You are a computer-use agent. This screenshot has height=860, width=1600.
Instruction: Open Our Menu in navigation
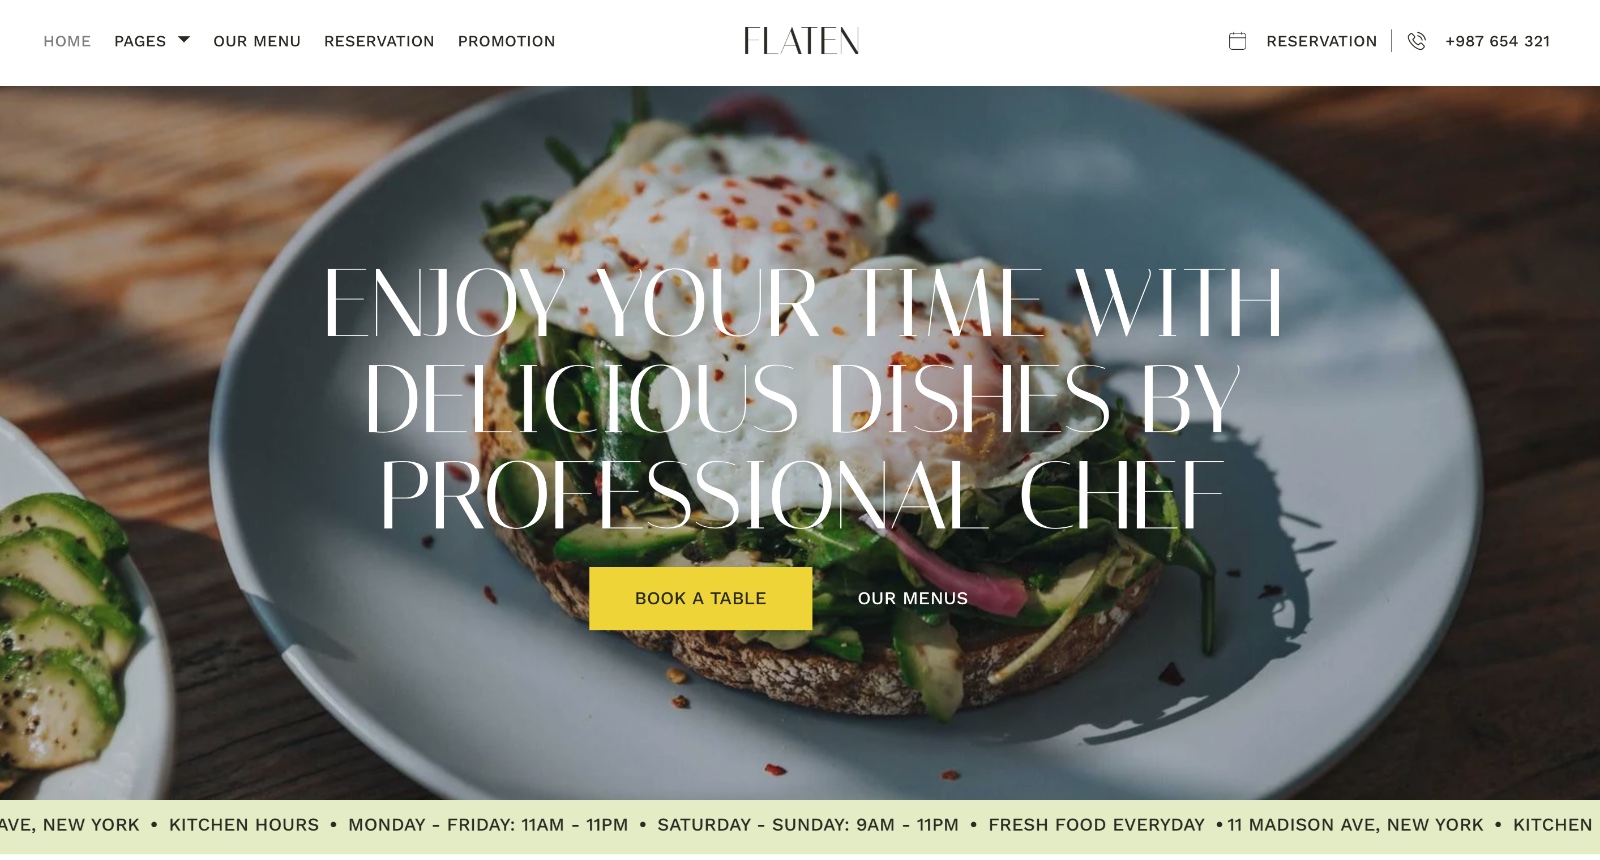coord(257,41)
